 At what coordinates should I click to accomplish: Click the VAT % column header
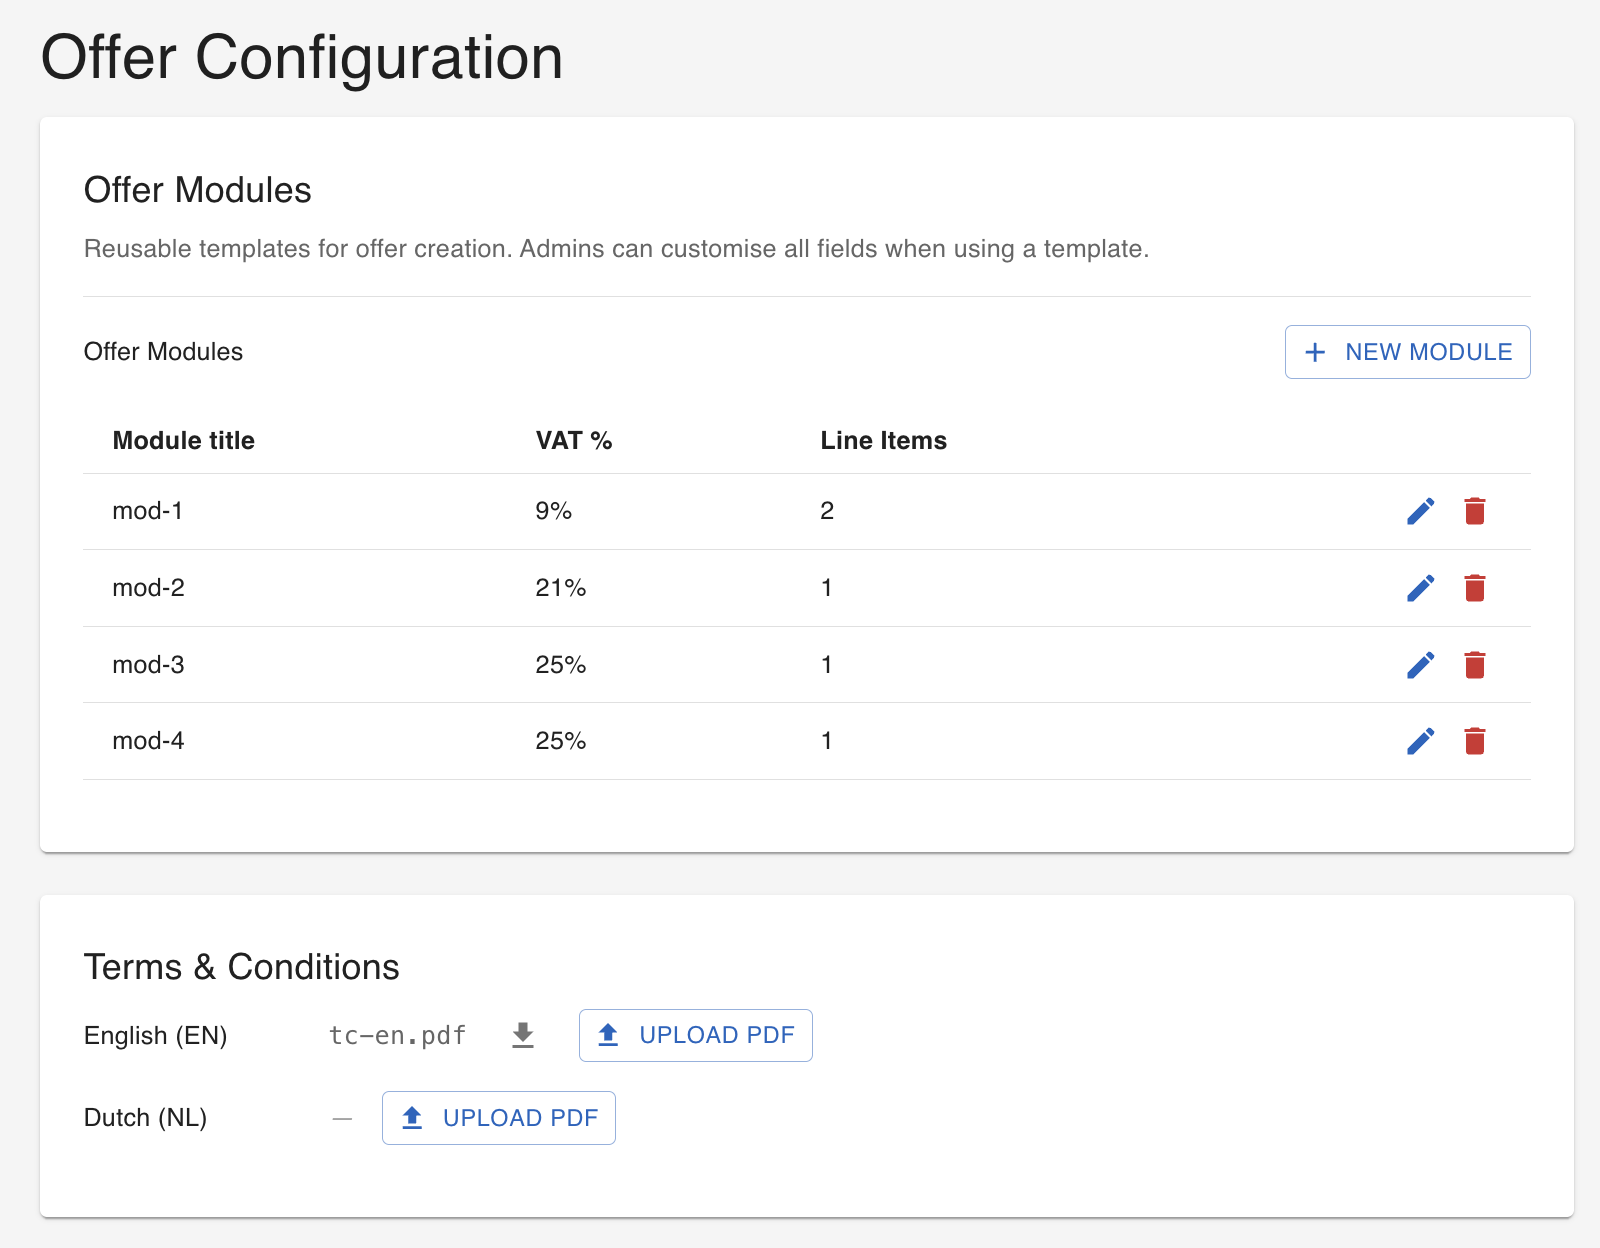[574, 440]
